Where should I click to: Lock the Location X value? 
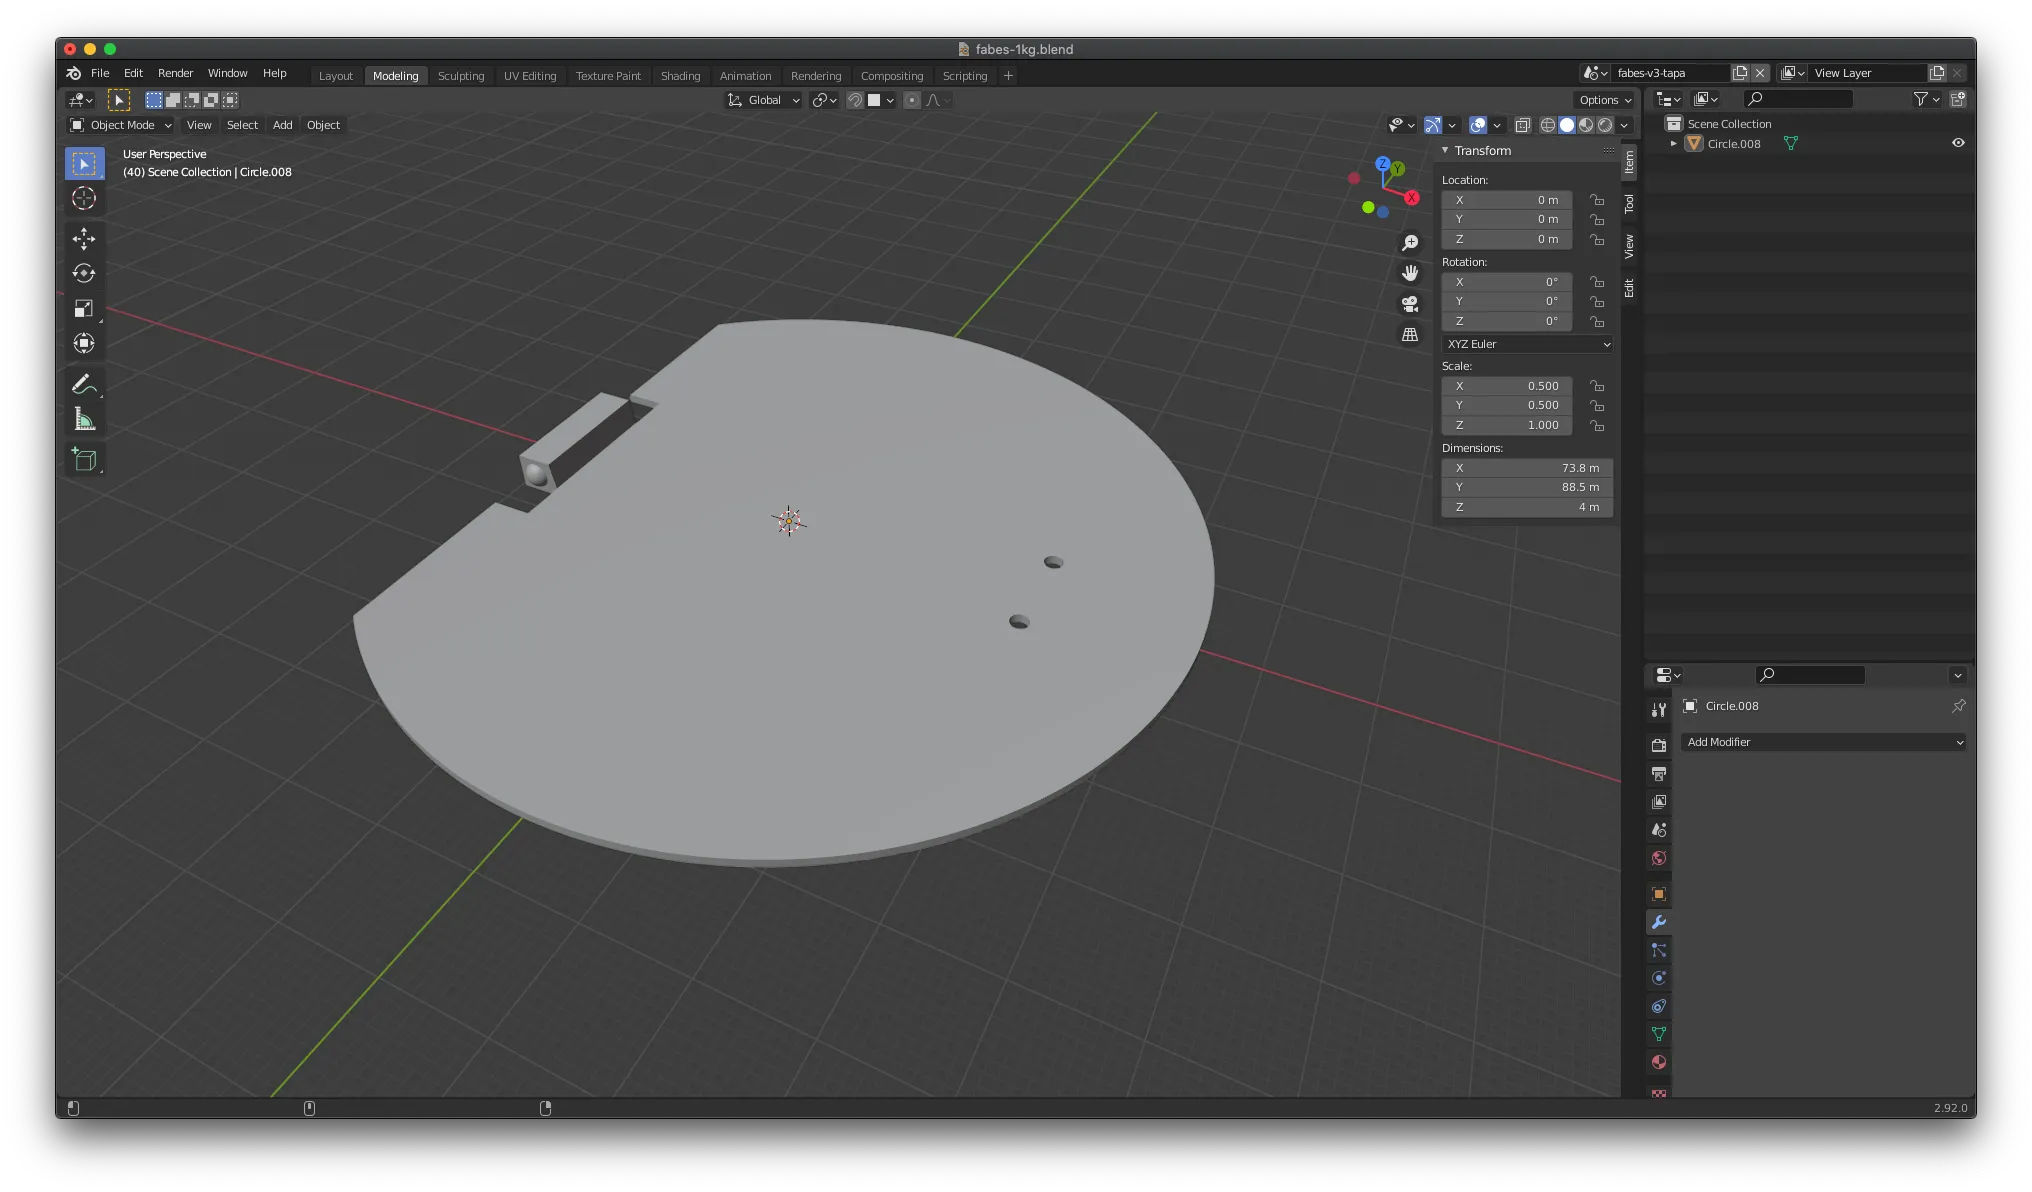(1597, 200)
